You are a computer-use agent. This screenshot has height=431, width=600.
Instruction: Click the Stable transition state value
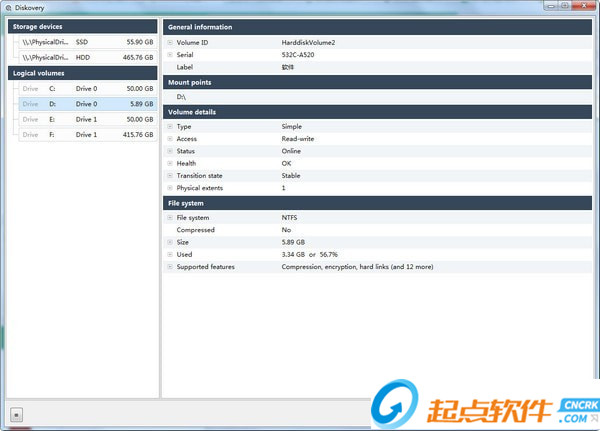[291, 175]
